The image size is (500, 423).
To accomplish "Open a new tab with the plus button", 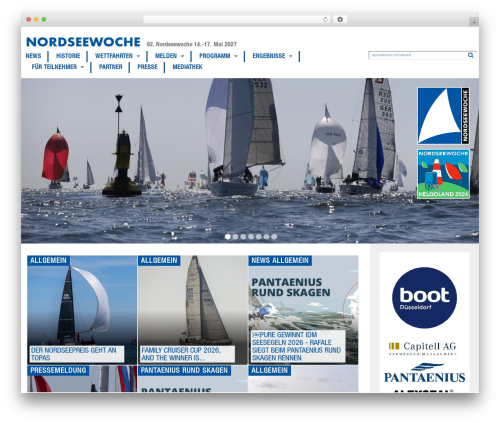I will [x=474, y=22].
